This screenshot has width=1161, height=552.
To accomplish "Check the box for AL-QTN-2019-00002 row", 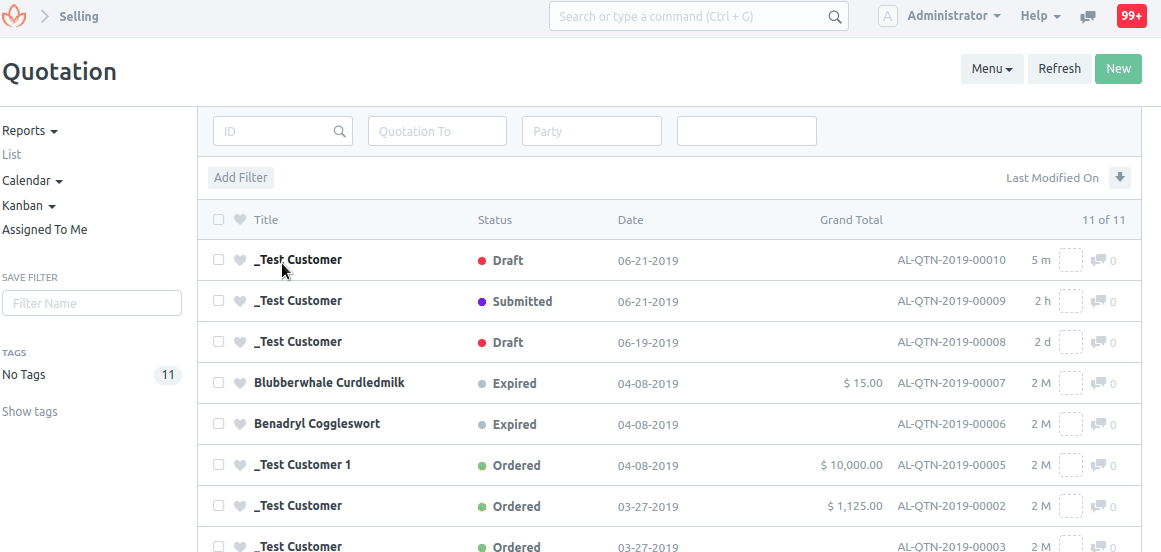I will 218,506.
